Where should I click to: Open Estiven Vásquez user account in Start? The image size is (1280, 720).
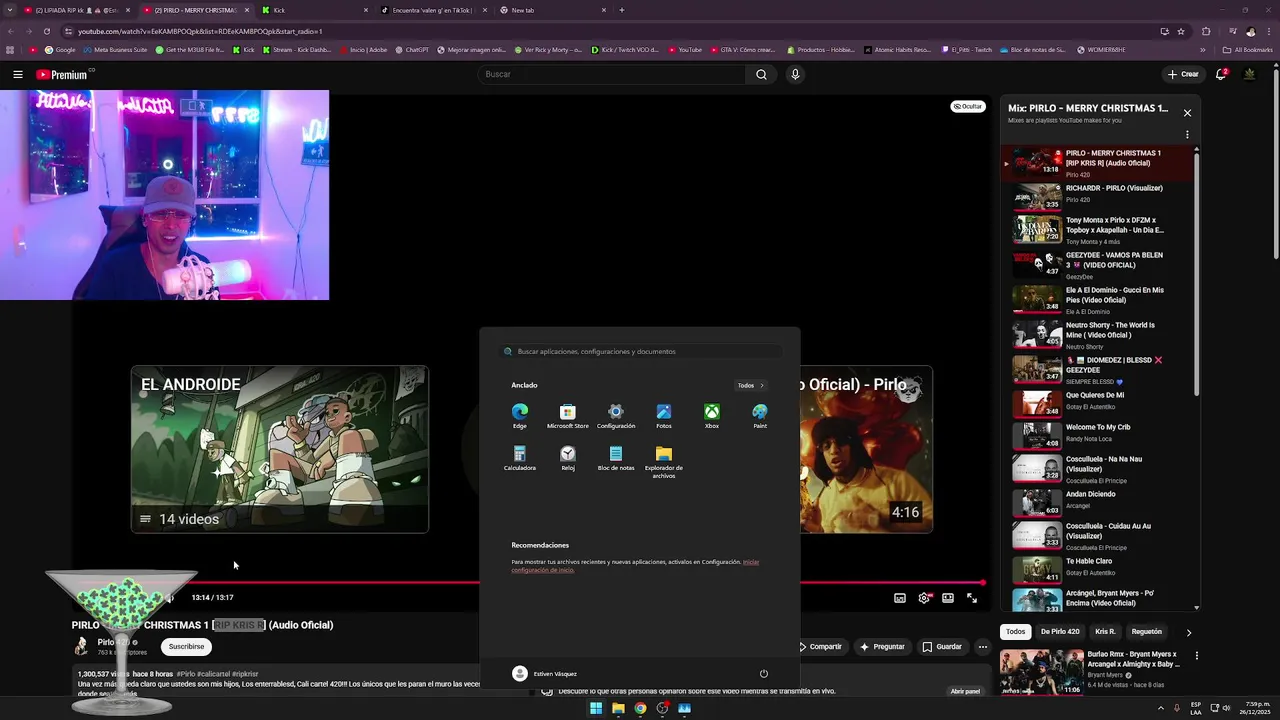coord(544,673)
